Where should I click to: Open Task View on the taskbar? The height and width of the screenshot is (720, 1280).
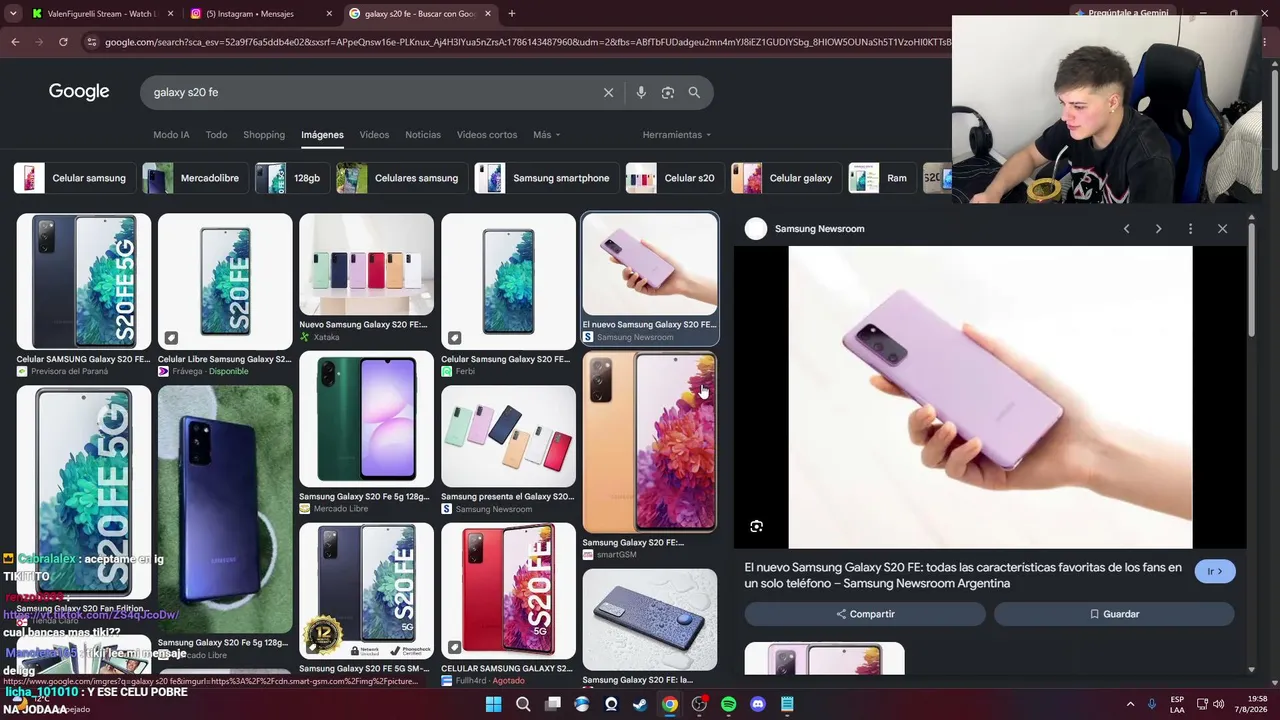pos(553,704)
